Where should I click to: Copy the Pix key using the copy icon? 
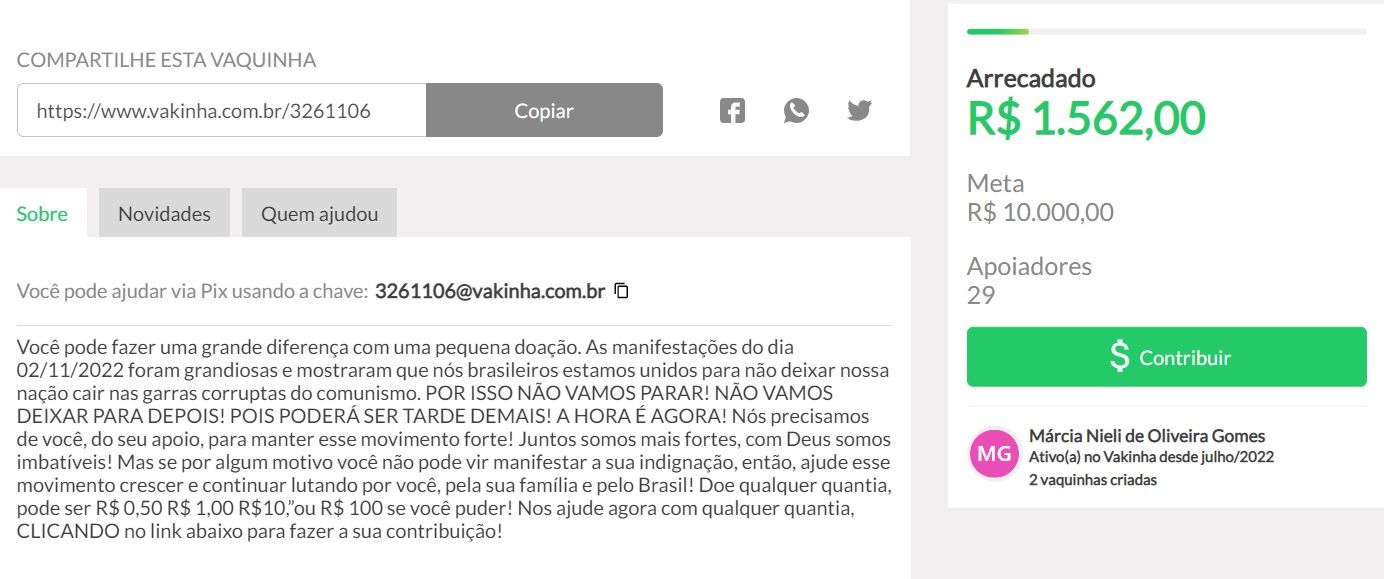click(x=621, y=292)
